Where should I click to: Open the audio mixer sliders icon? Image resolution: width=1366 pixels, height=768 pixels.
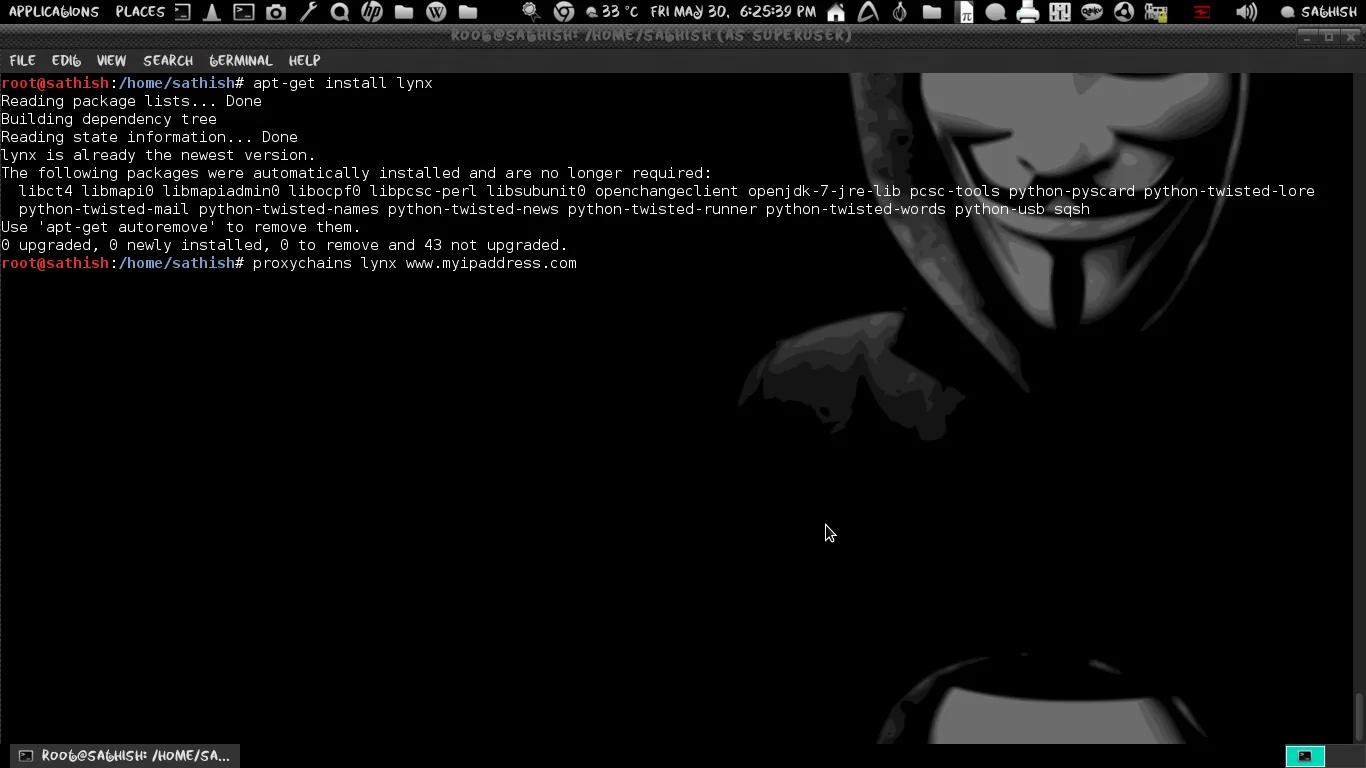(1060, 12)
